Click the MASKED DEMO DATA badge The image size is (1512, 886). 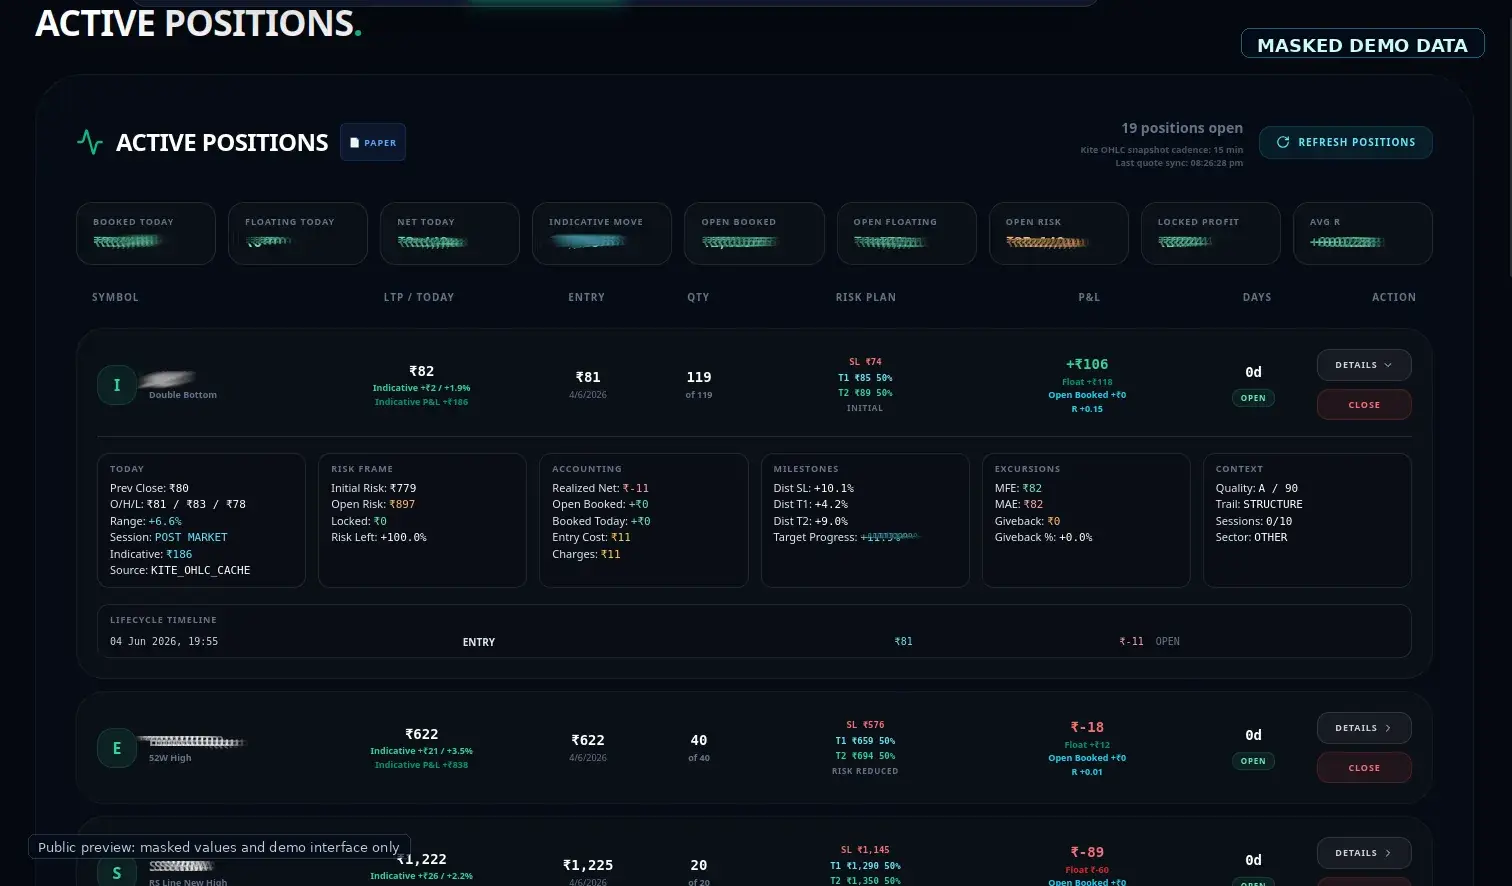click(x=1362, y=45)
